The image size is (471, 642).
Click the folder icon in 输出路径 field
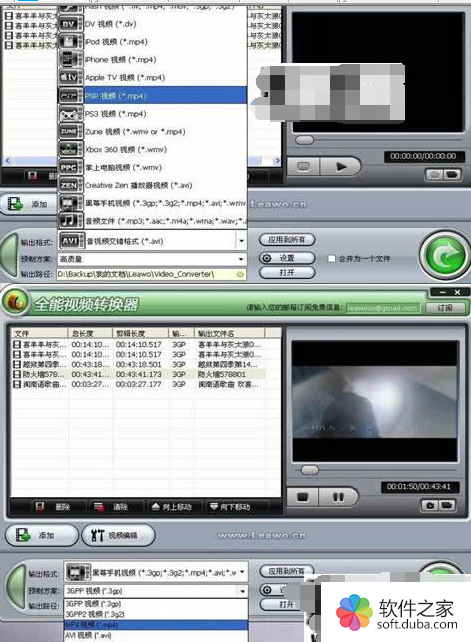pos(240,274)
